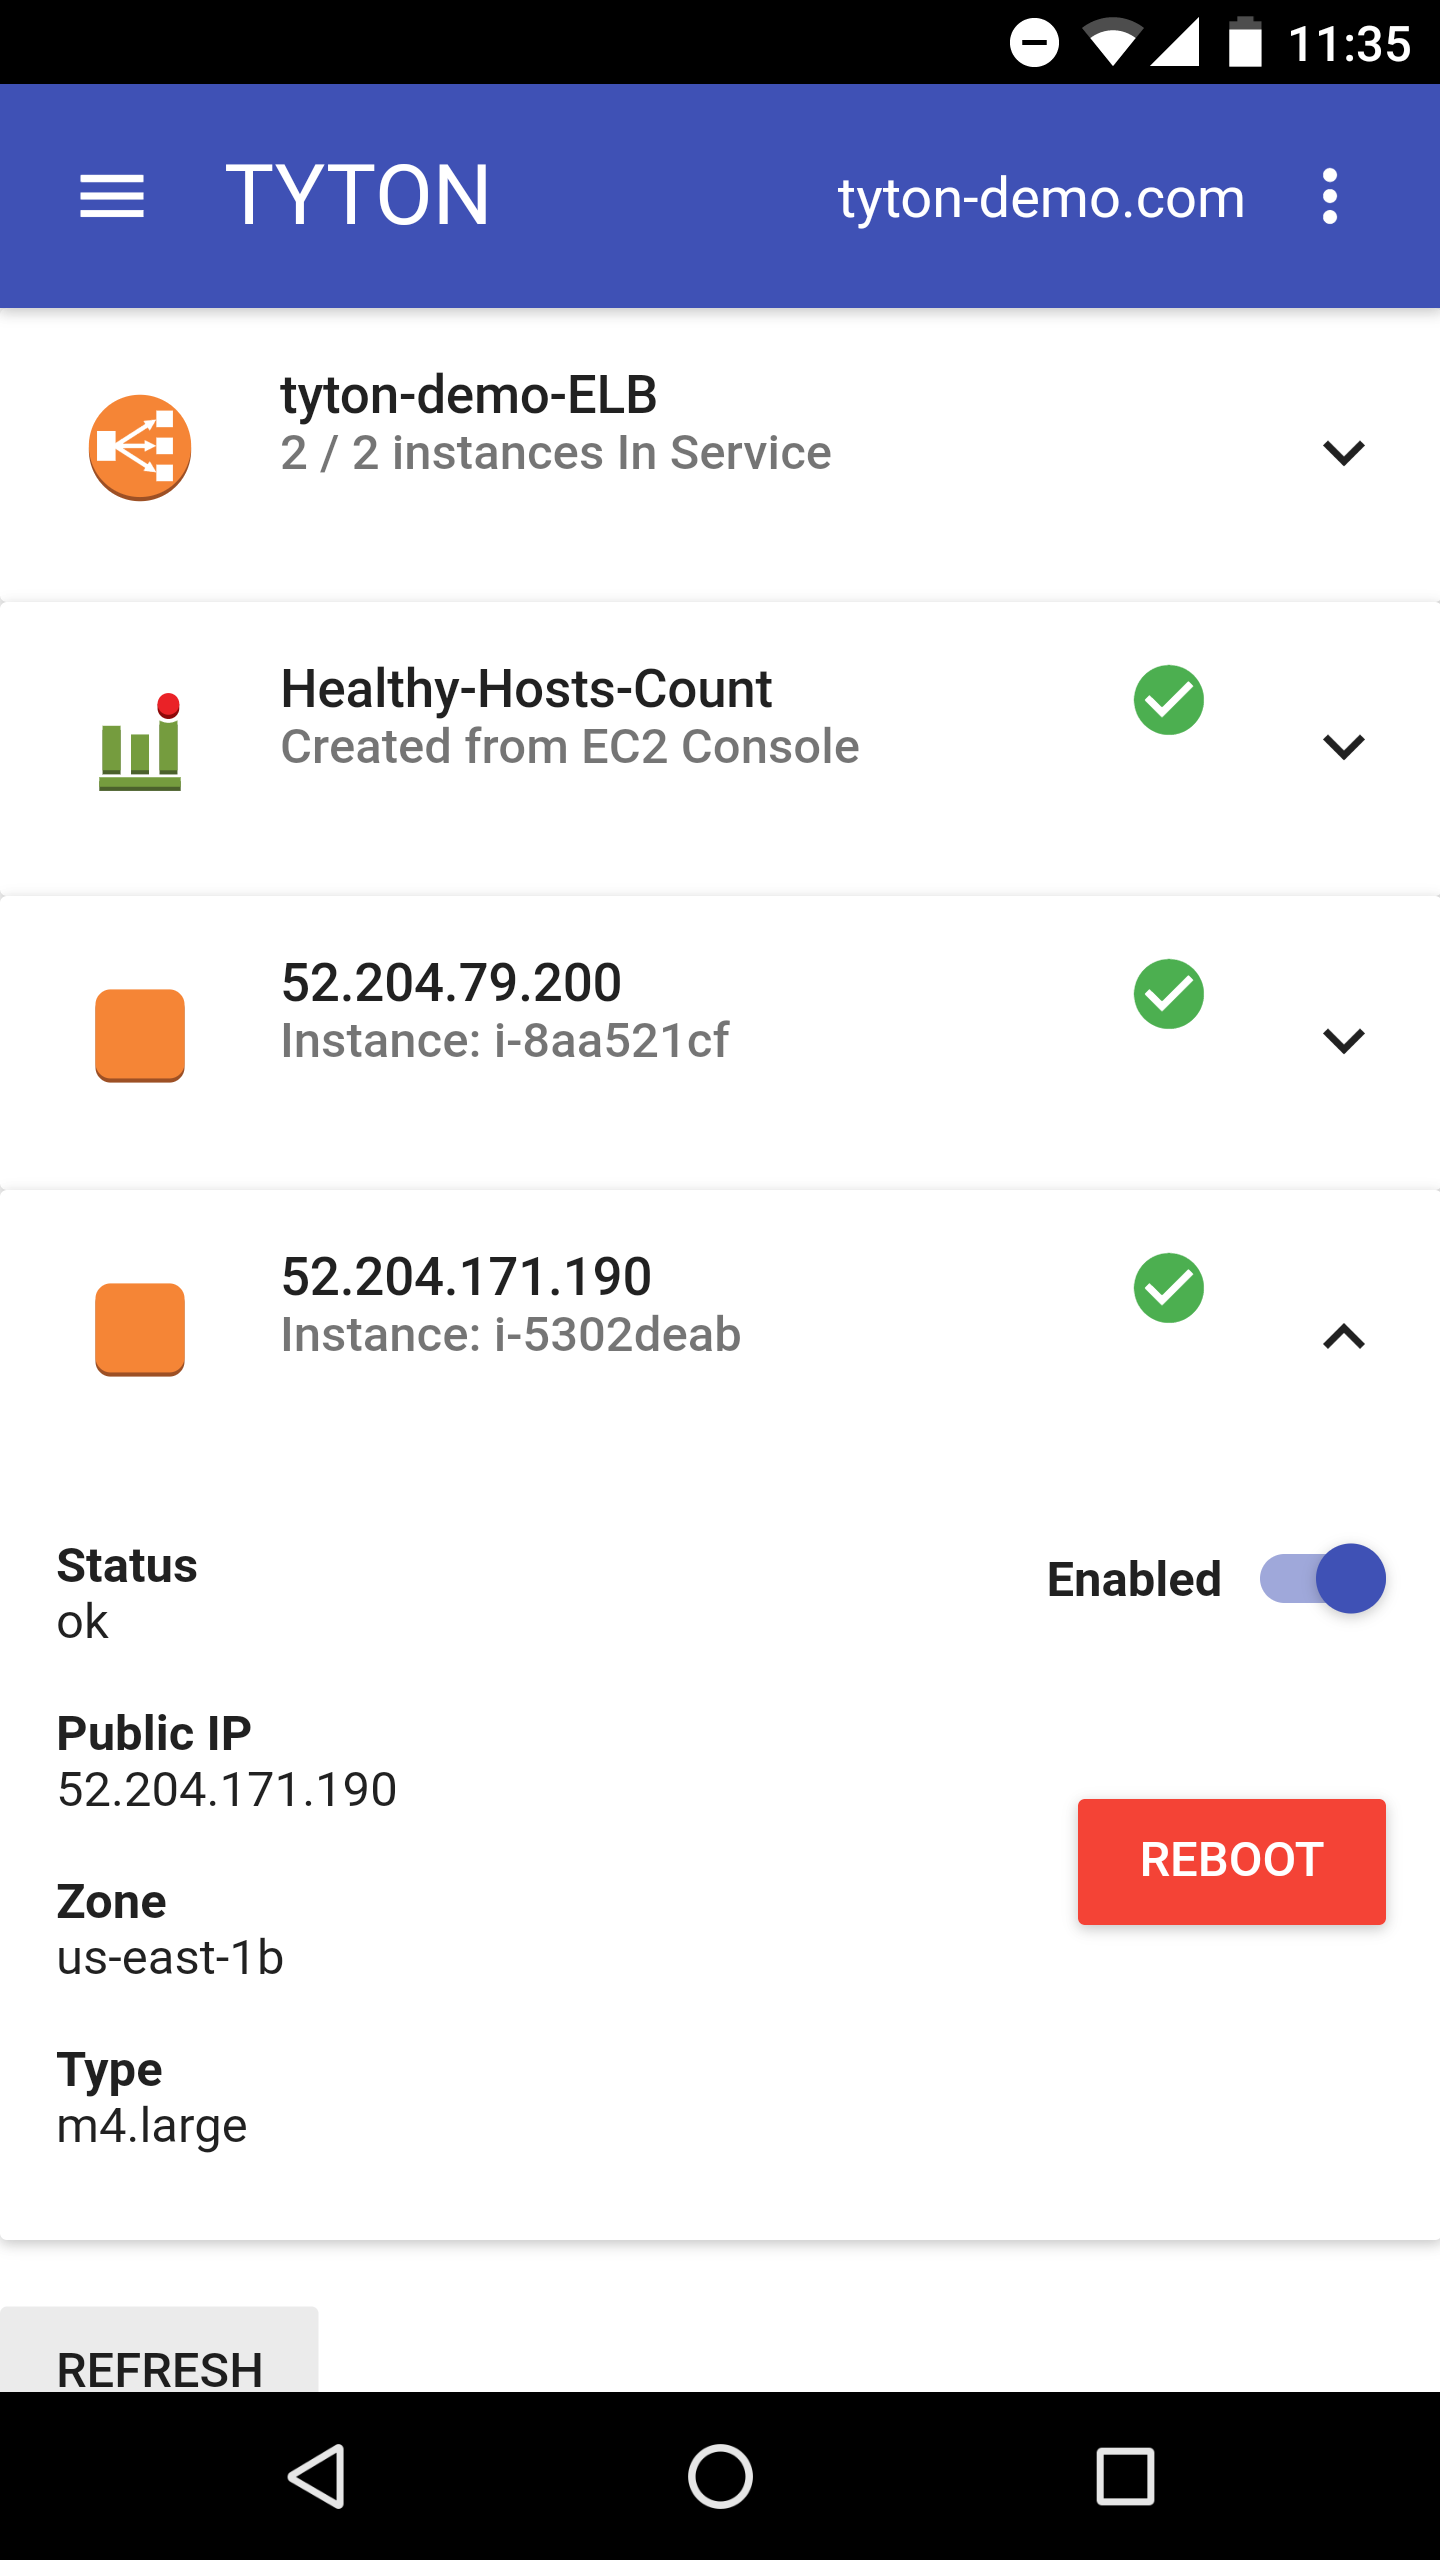Open the hamburger navigation menu
This screenshot has height=2560, width=1440.
(x=112, y=196)
